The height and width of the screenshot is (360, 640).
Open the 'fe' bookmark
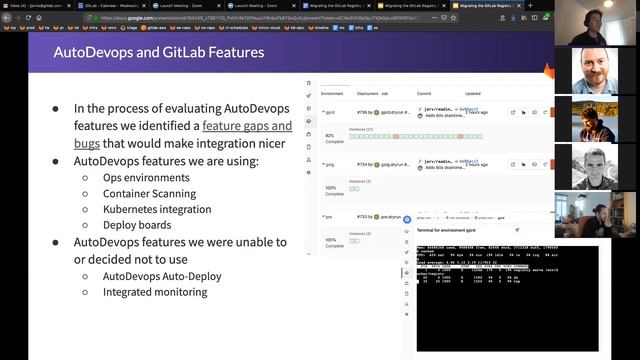pyautogui.click(x=44, y=28)
